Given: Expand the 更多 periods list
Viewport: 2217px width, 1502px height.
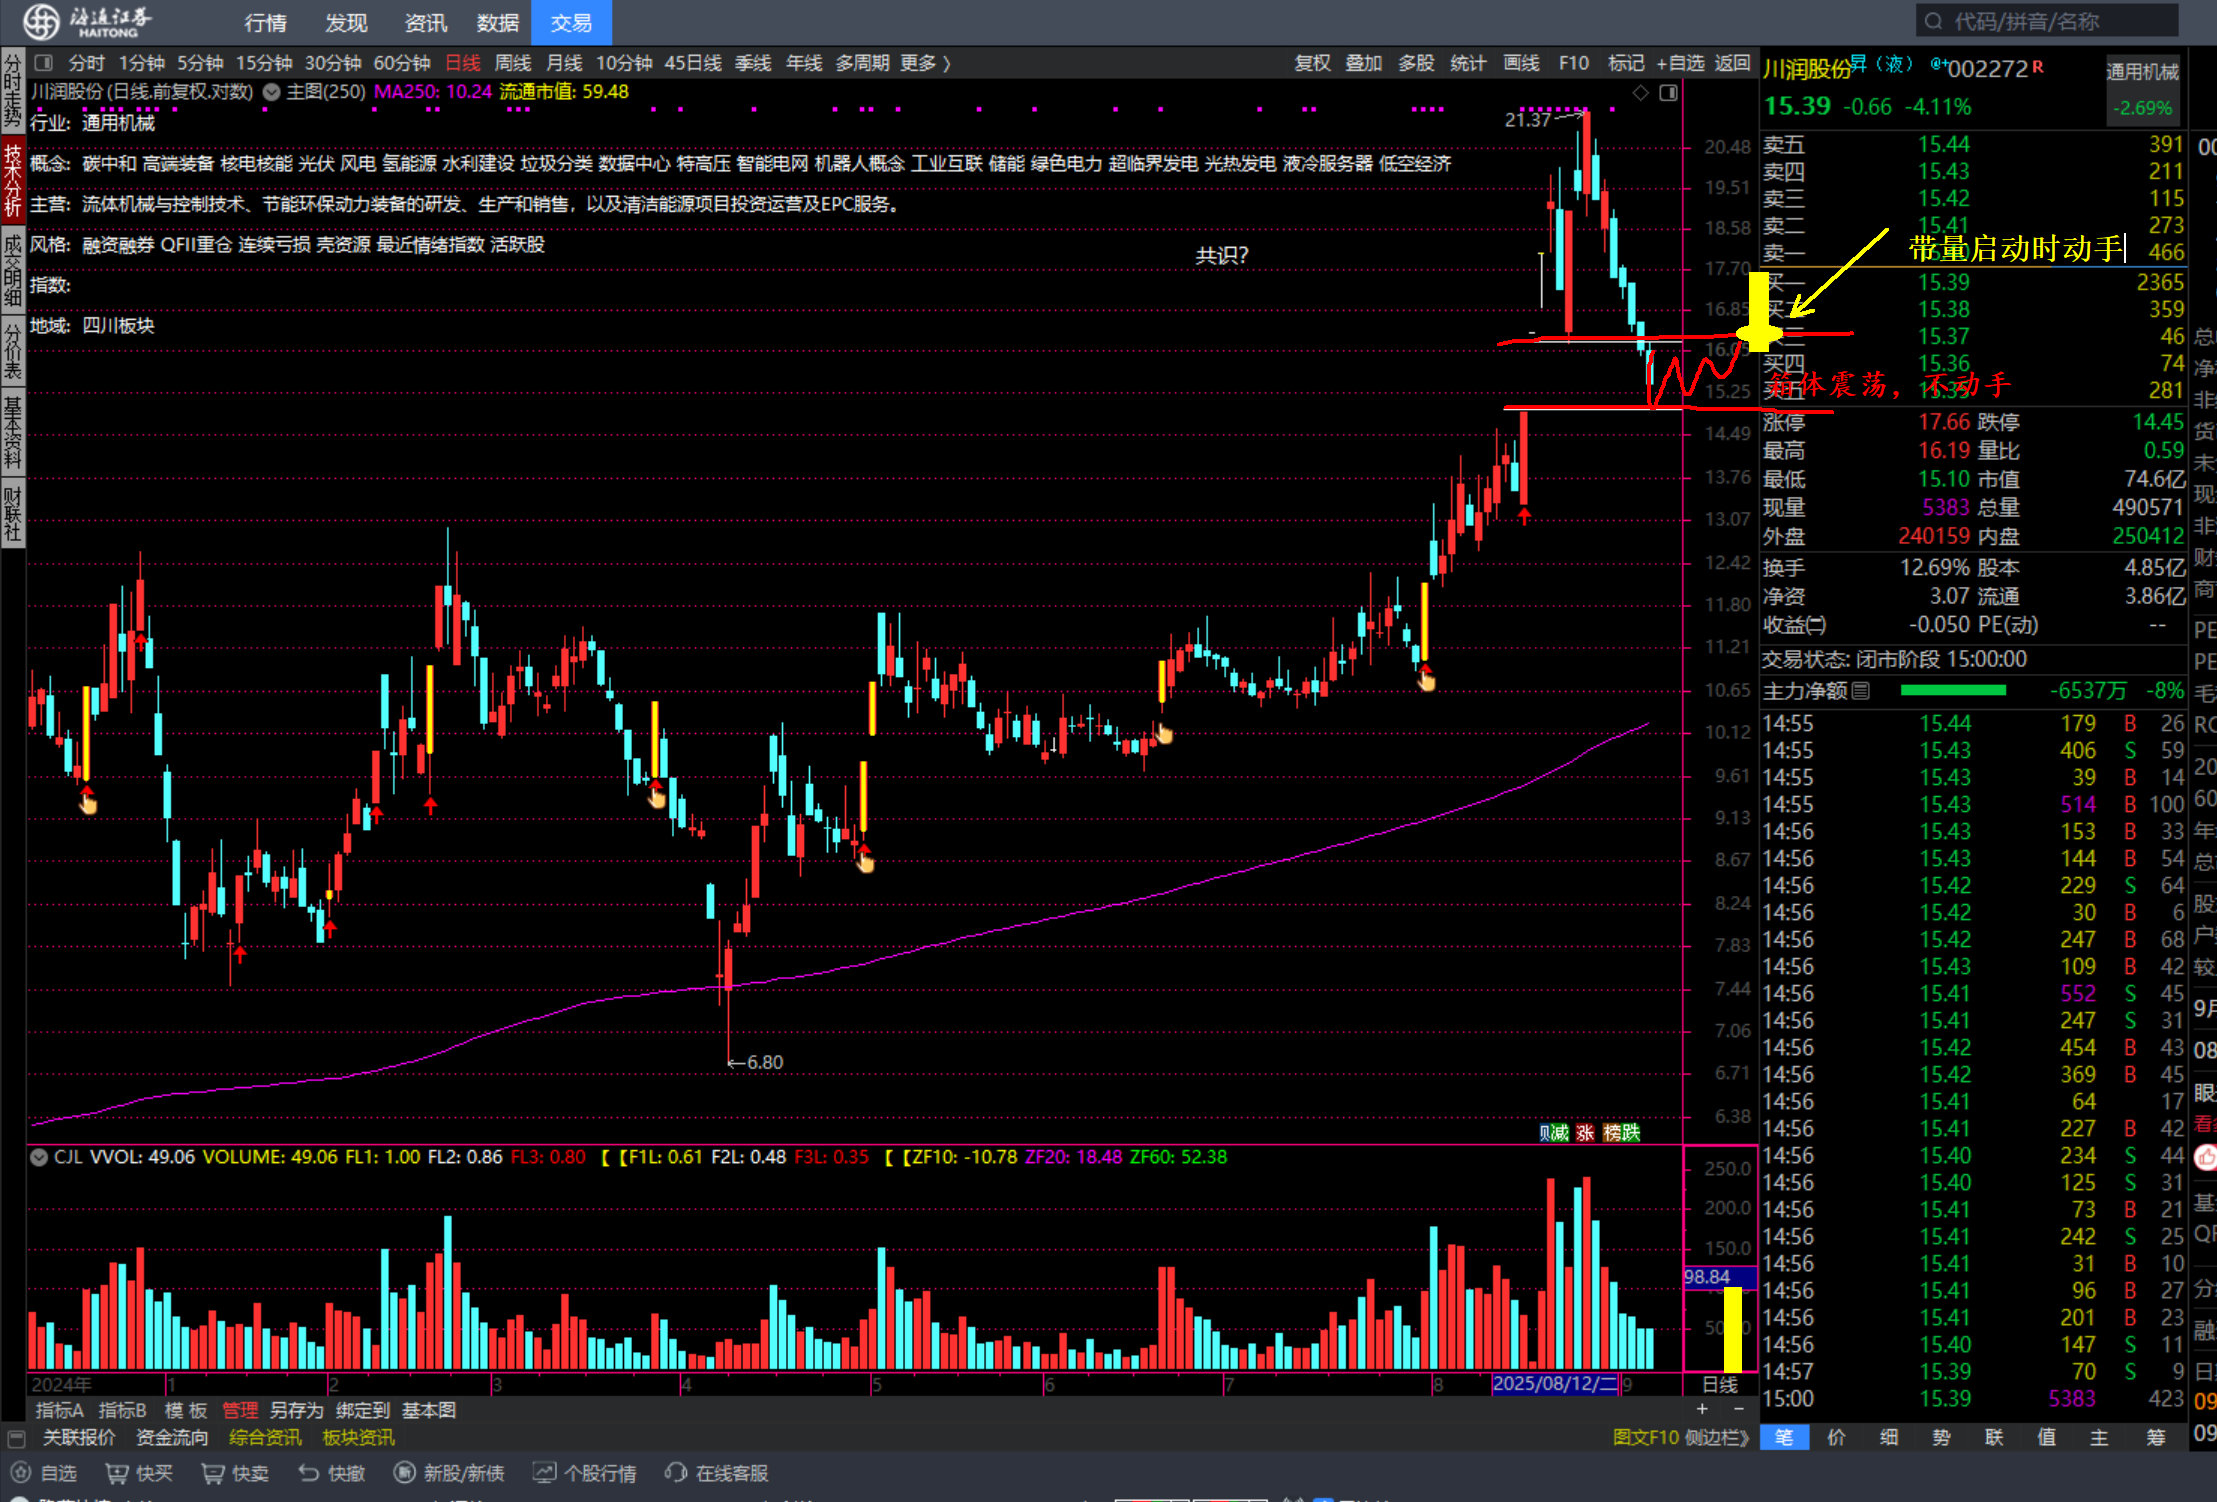Looking at the screenshot, I should pos(925,63).
